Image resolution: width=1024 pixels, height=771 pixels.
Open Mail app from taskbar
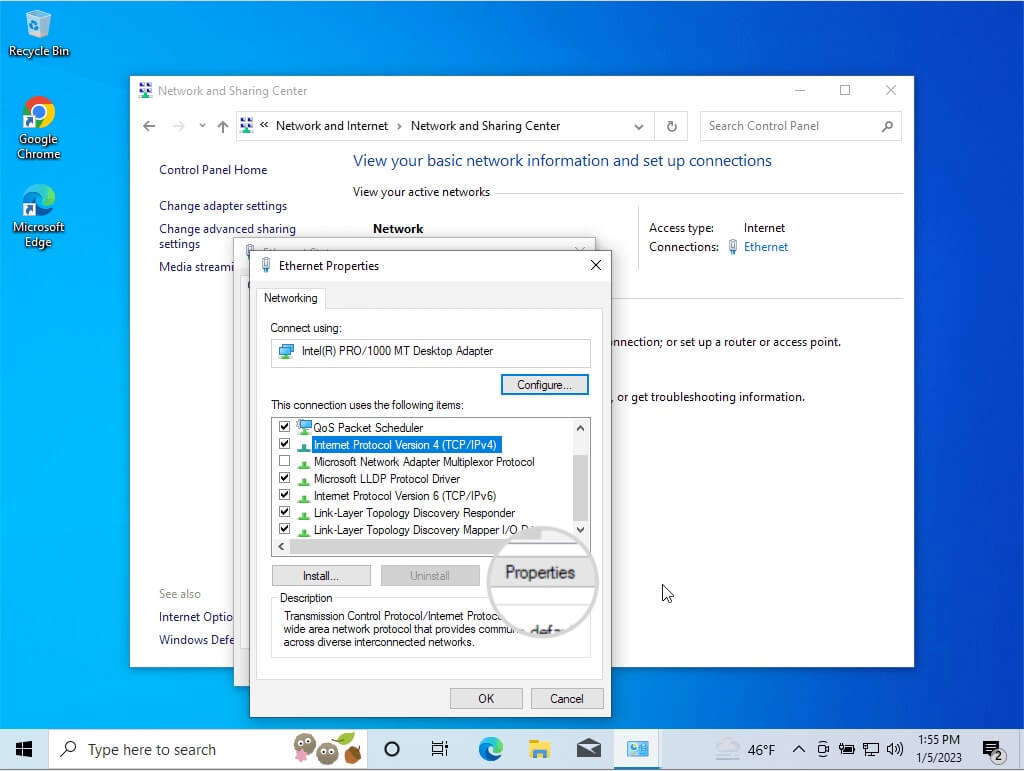click(589, 749)
